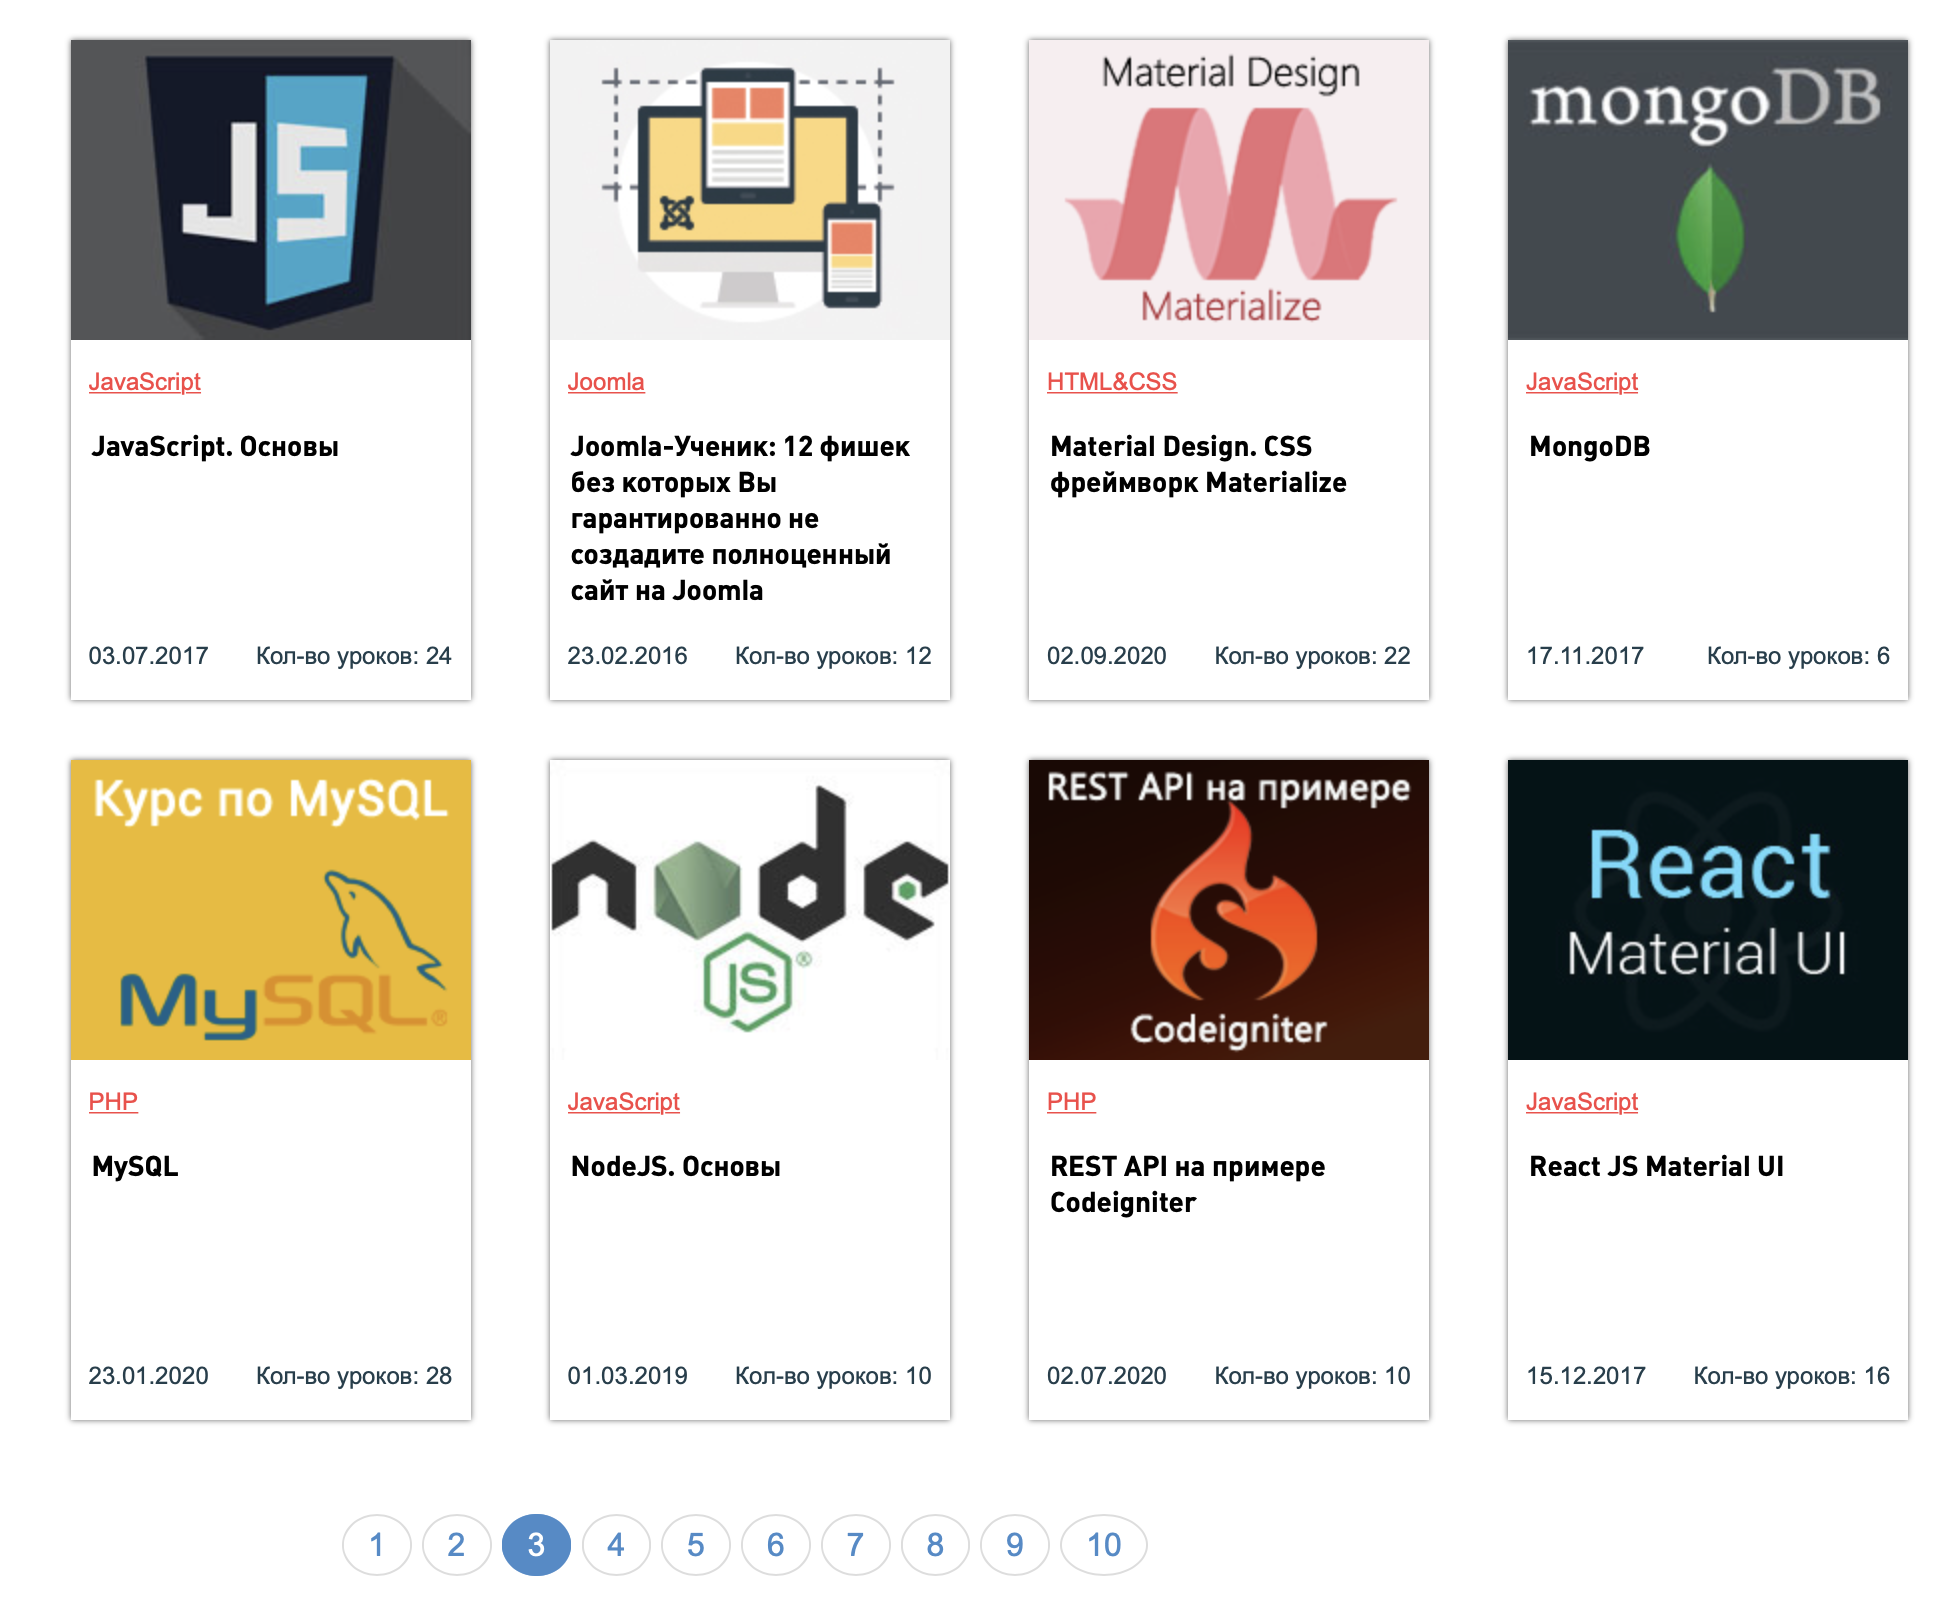Screen dimensions: 1960x1600
Task: Open the 'React JS Material UI' course title
Action: tap(1657, 1167)
